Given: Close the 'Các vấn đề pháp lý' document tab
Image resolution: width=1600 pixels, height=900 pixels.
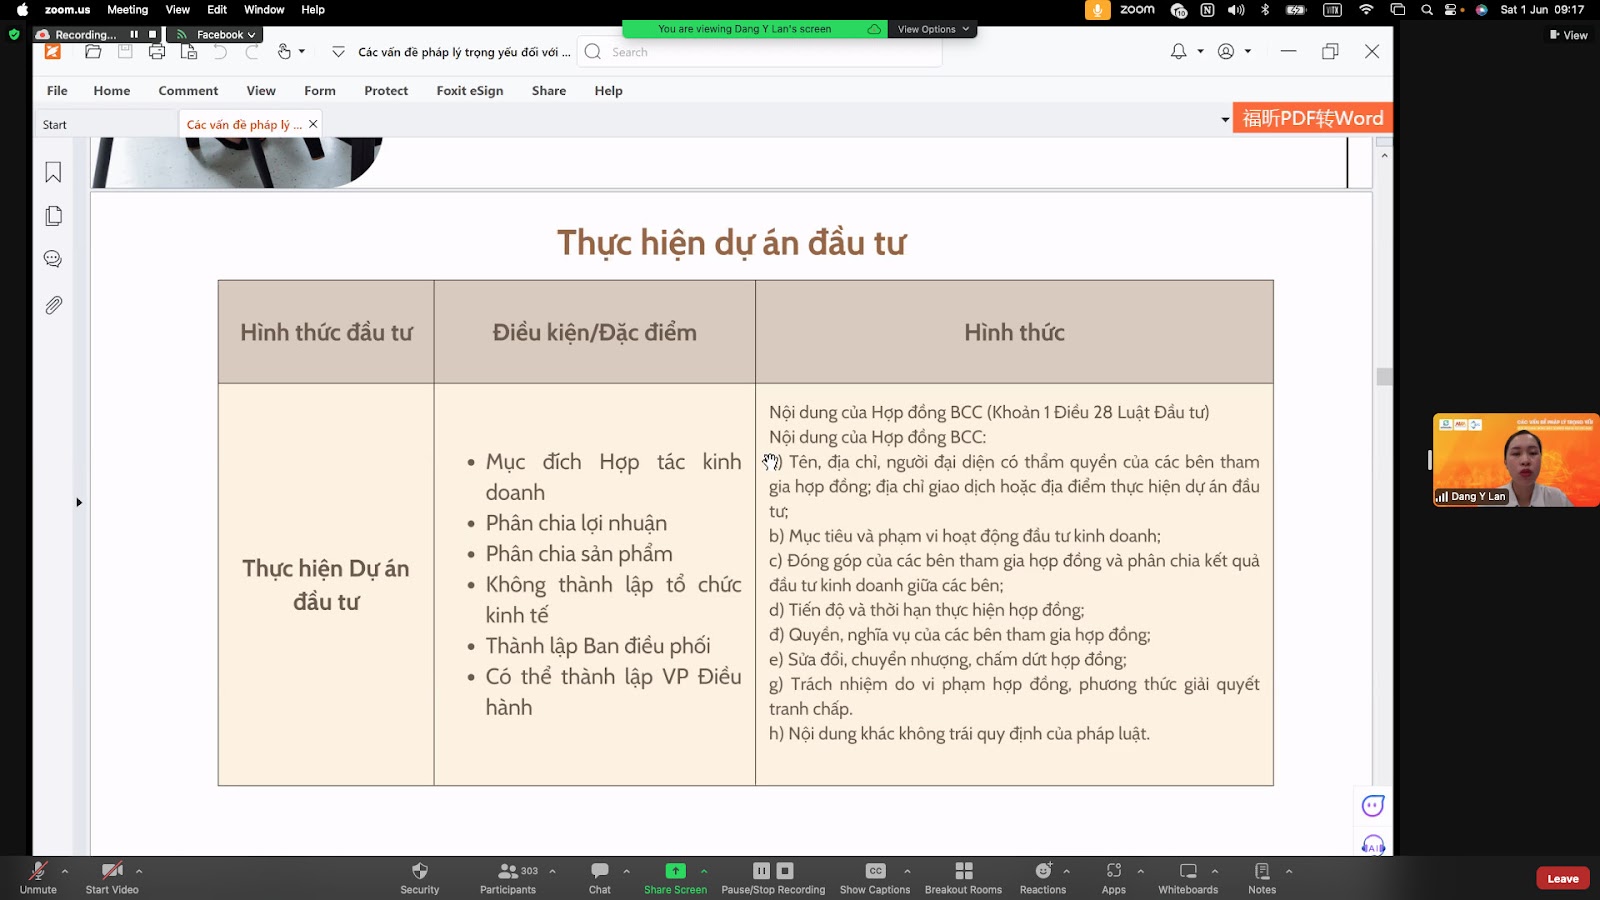Looking at the screenshot, I should tap(313, 124).
